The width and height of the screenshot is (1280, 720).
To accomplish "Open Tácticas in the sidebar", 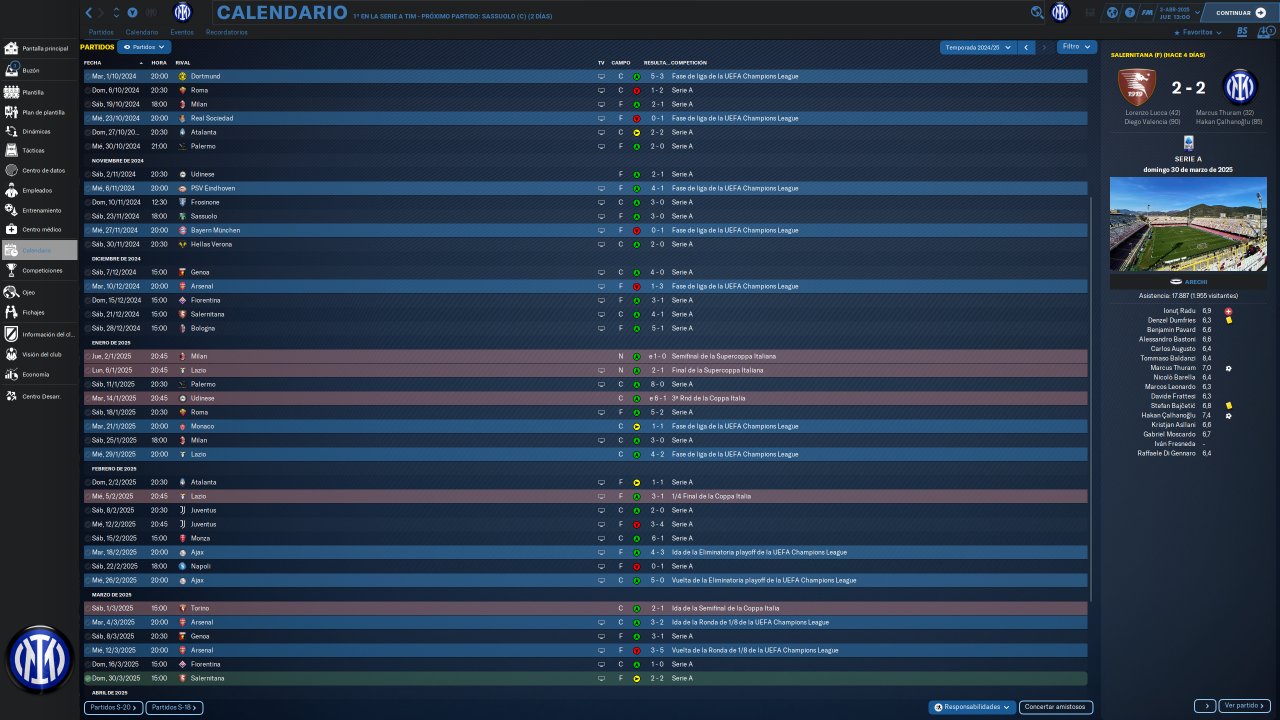I will pyautogui.click(x=38, y=151).
